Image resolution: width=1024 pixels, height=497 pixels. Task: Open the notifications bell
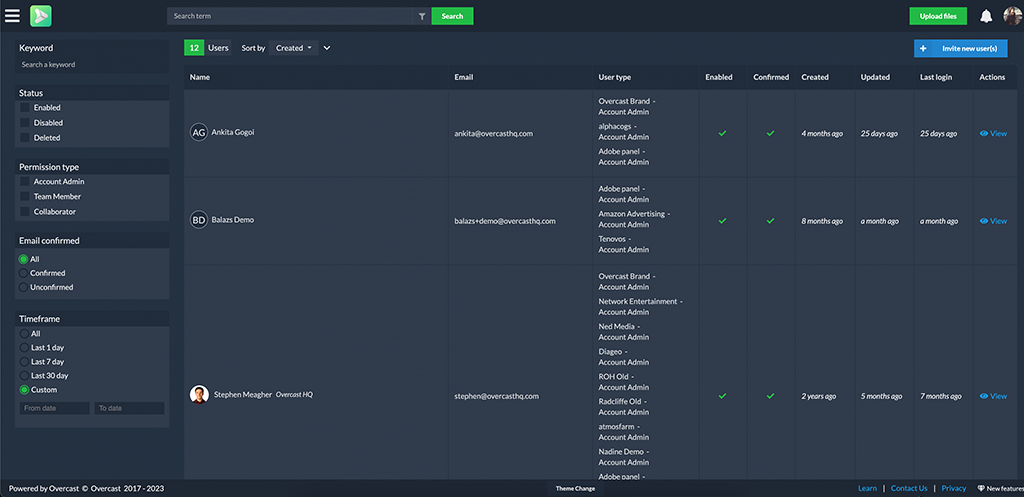coord(986,16)
